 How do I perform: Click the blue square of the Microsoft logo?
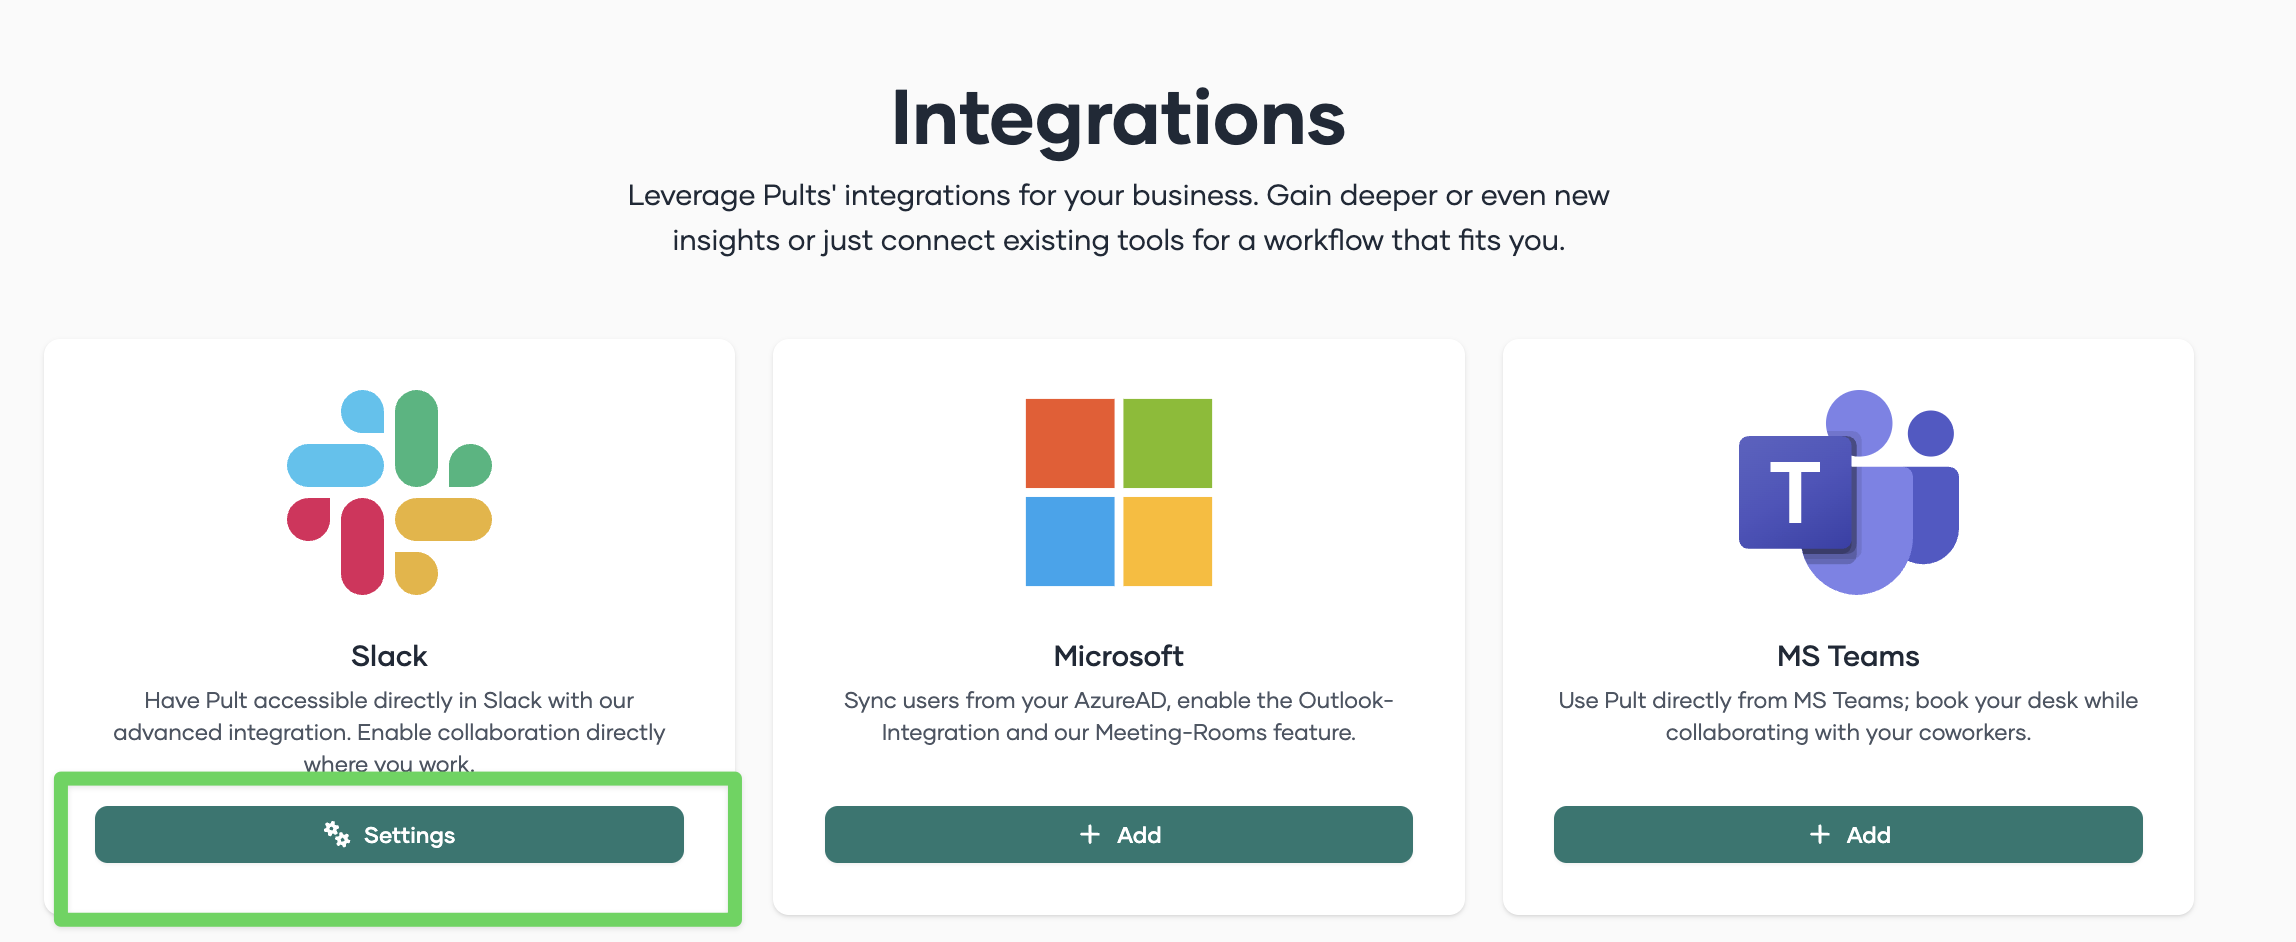[x=1069, y=541]
